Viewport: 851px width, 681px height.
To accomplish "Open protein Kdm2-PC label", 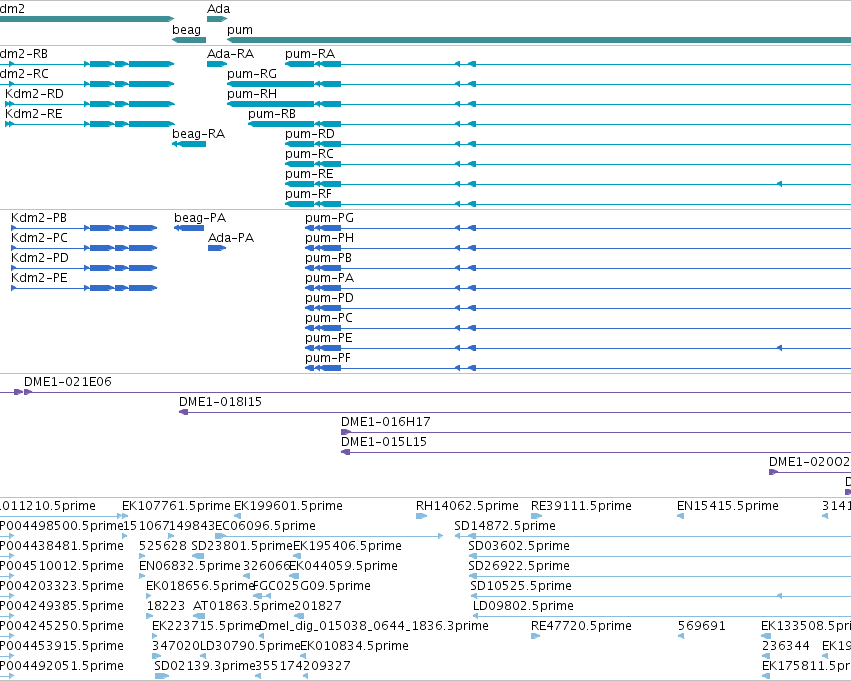I will 39,238.
